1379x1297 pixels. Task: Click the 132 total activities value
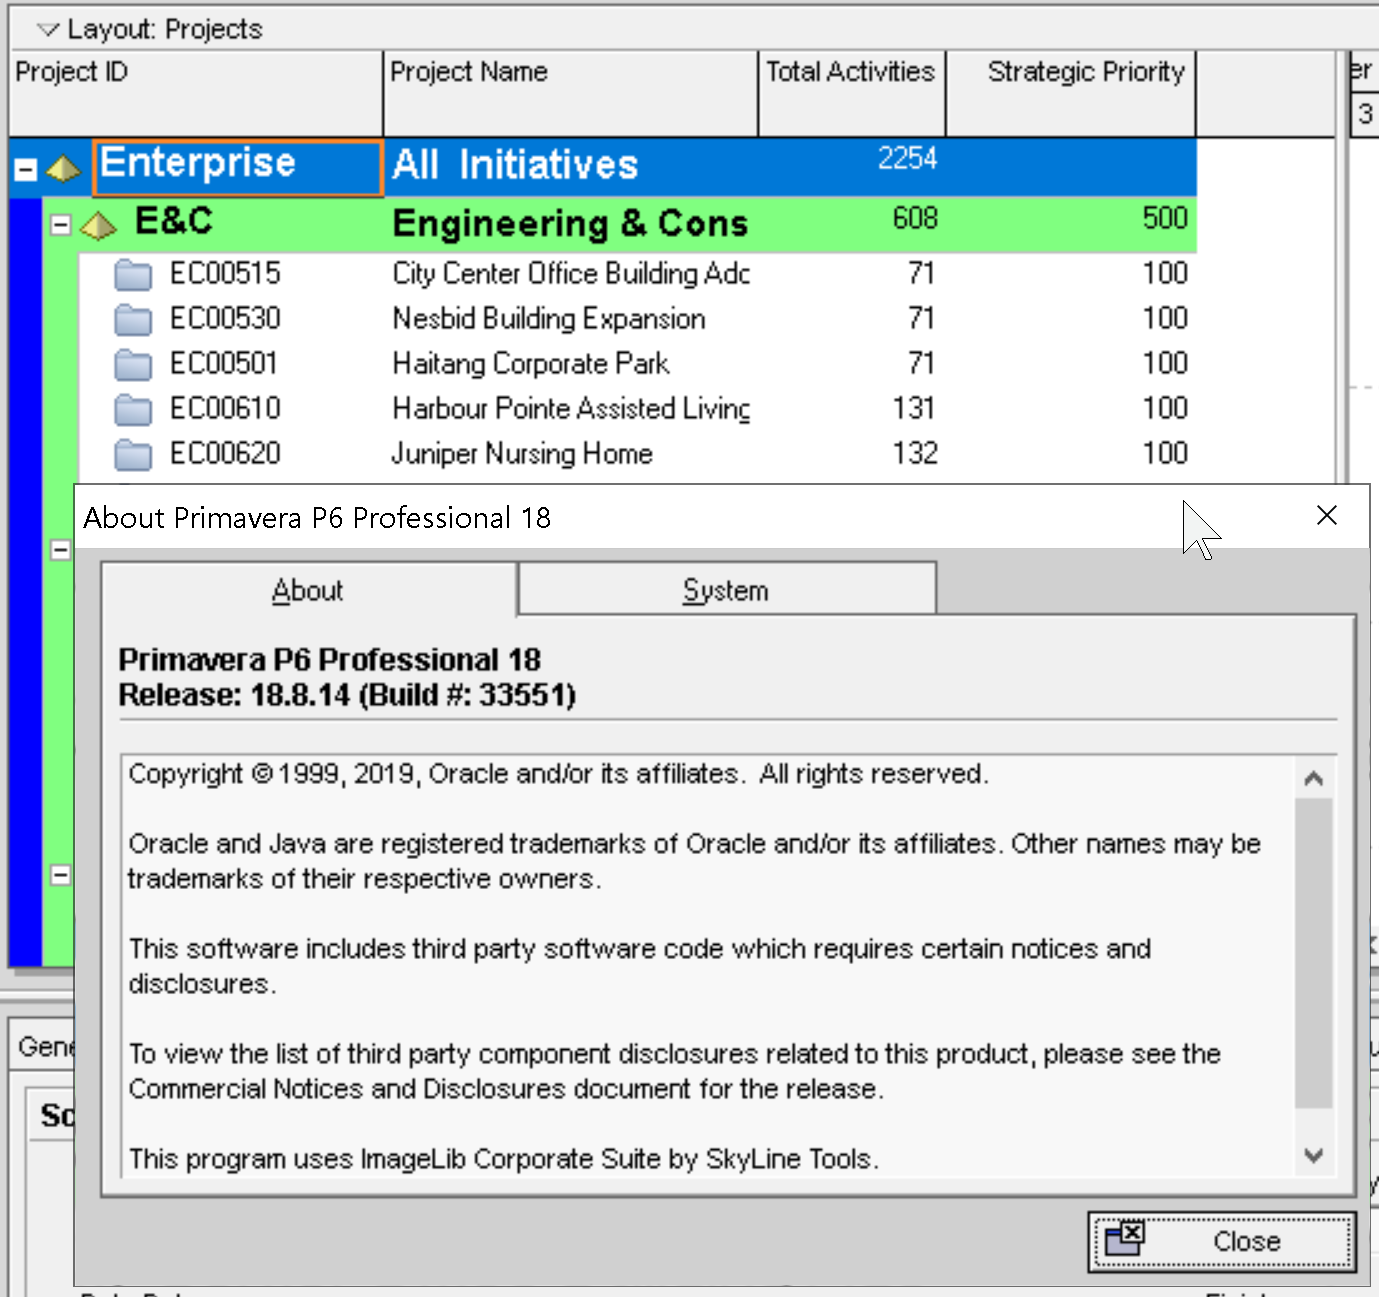coord(915,453)
